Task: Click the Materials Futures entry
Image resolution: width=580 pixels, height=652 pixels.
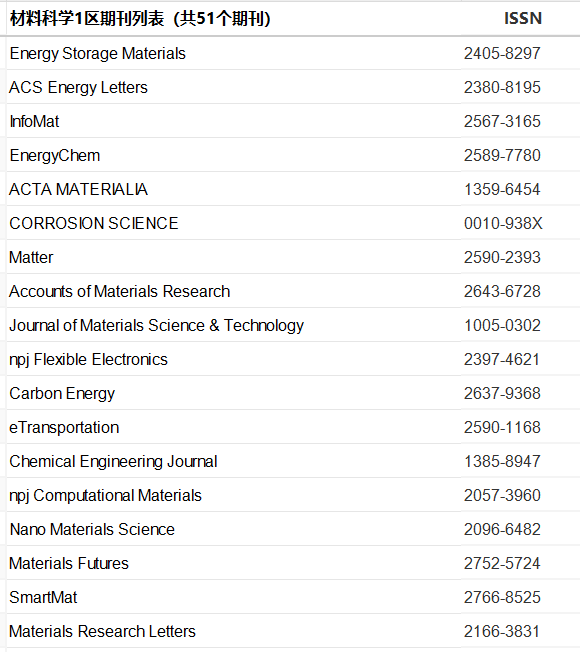Action: 69,564
